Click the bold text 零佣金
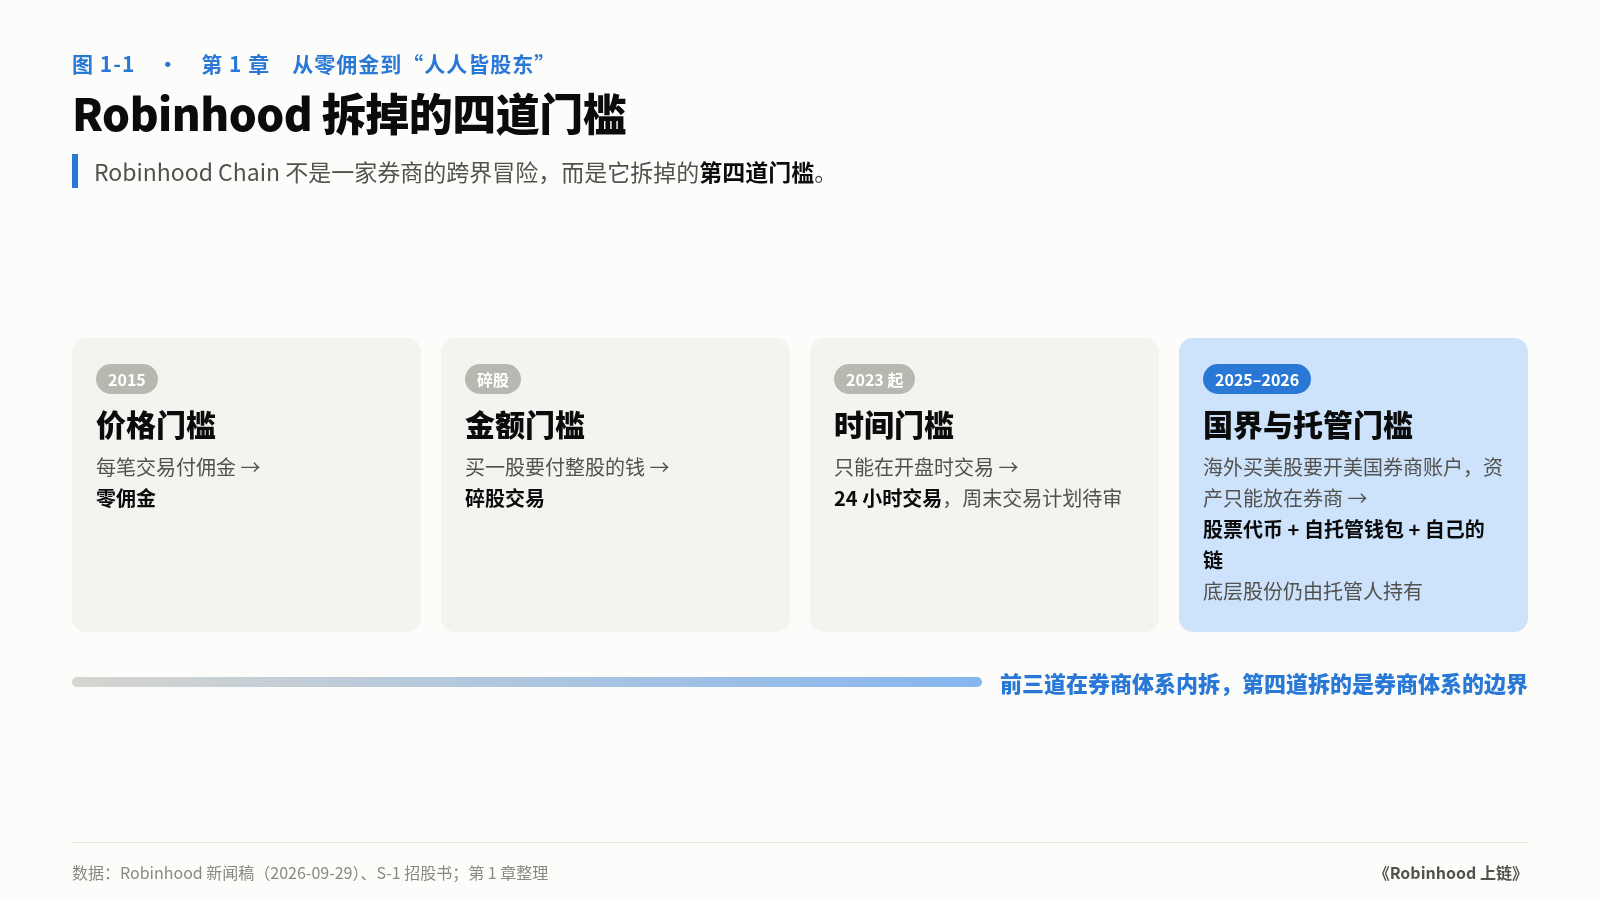 [x=126, y=498]
